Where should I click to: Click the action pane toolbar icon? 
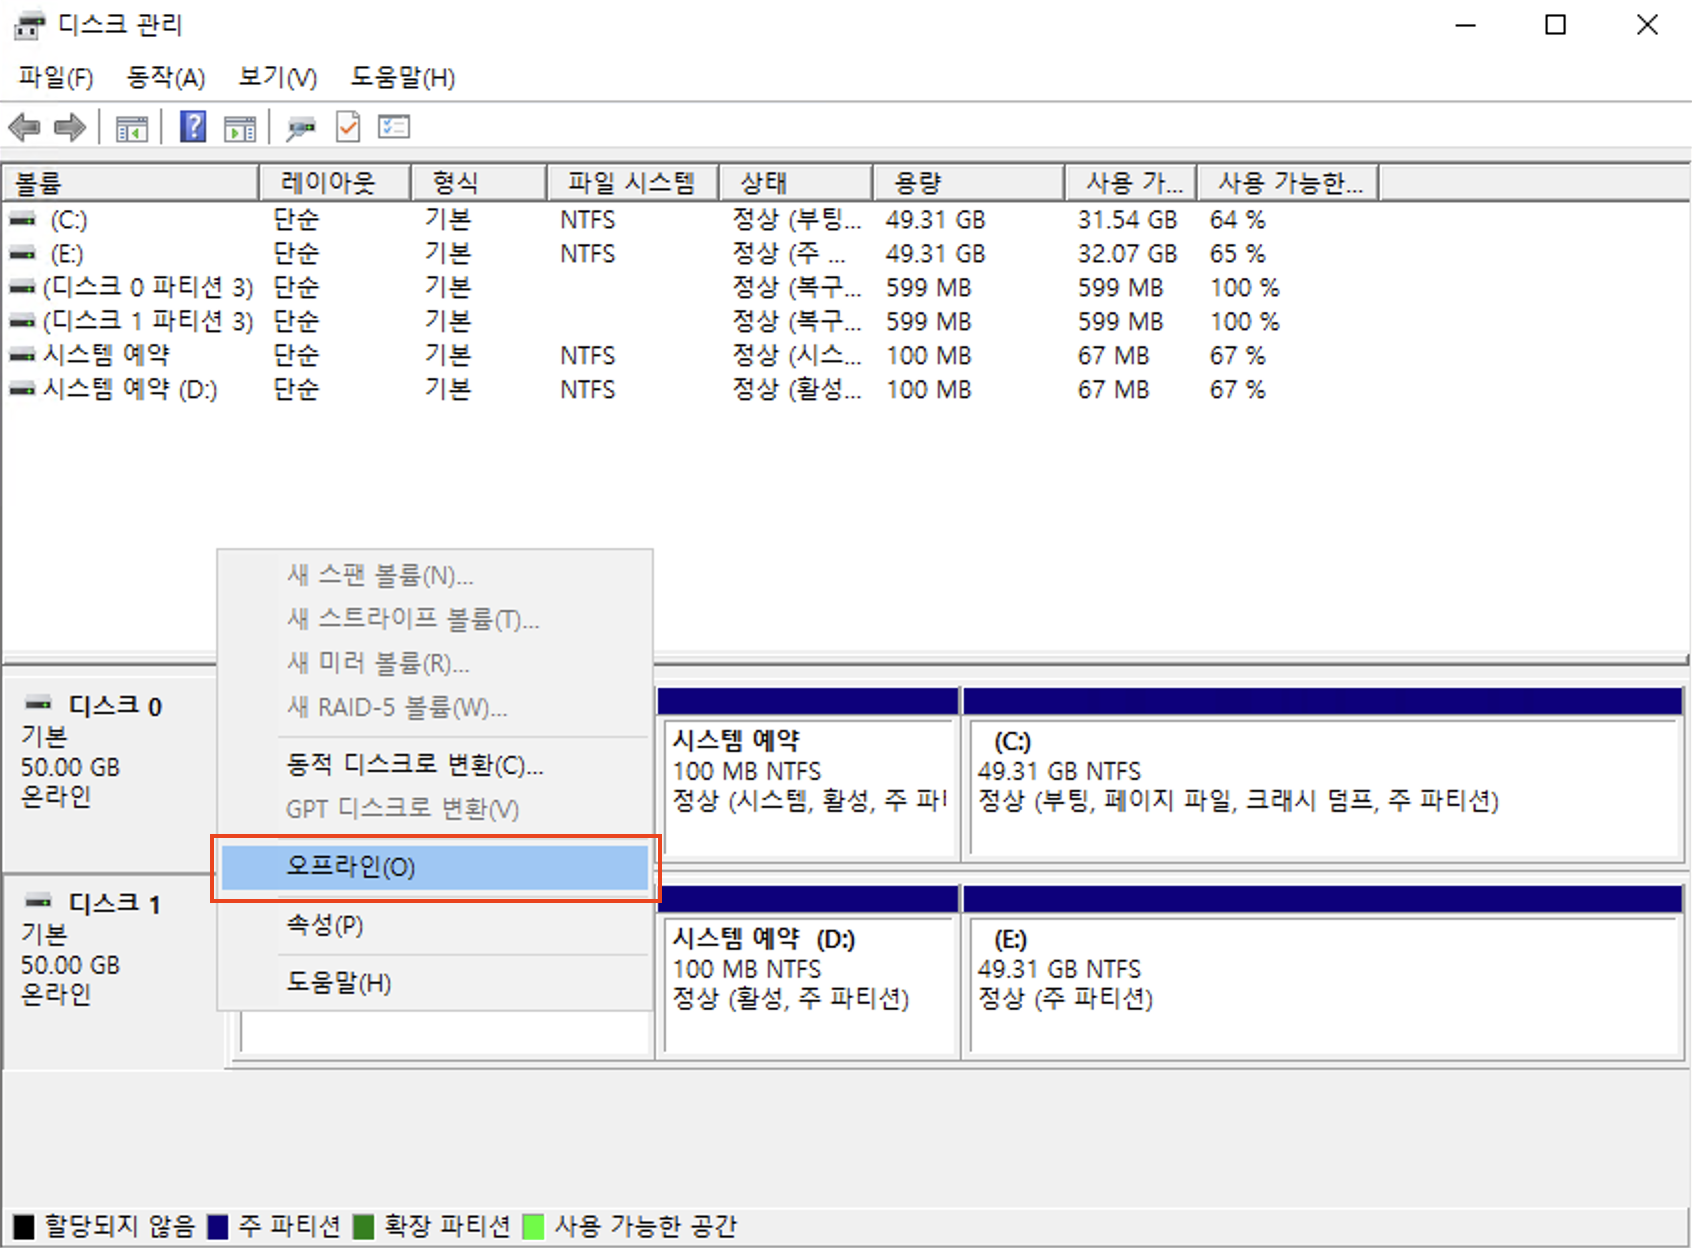[240, 128]
